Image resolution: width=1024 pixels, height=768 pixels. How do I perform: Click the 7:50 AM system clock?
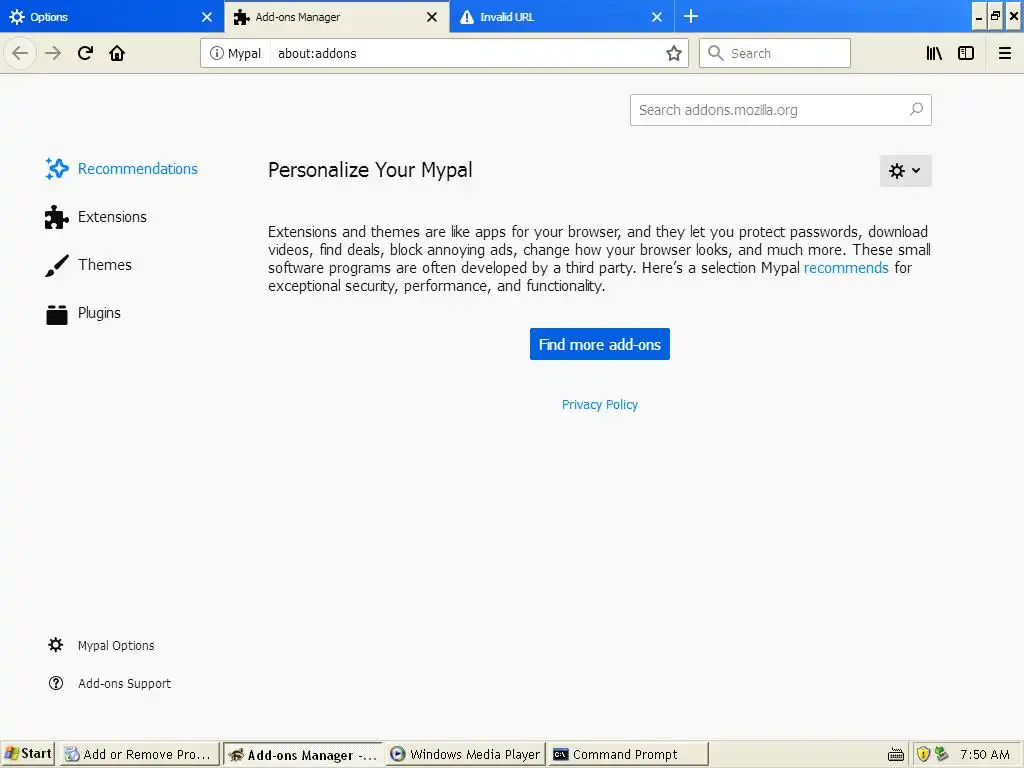(985, 754)
